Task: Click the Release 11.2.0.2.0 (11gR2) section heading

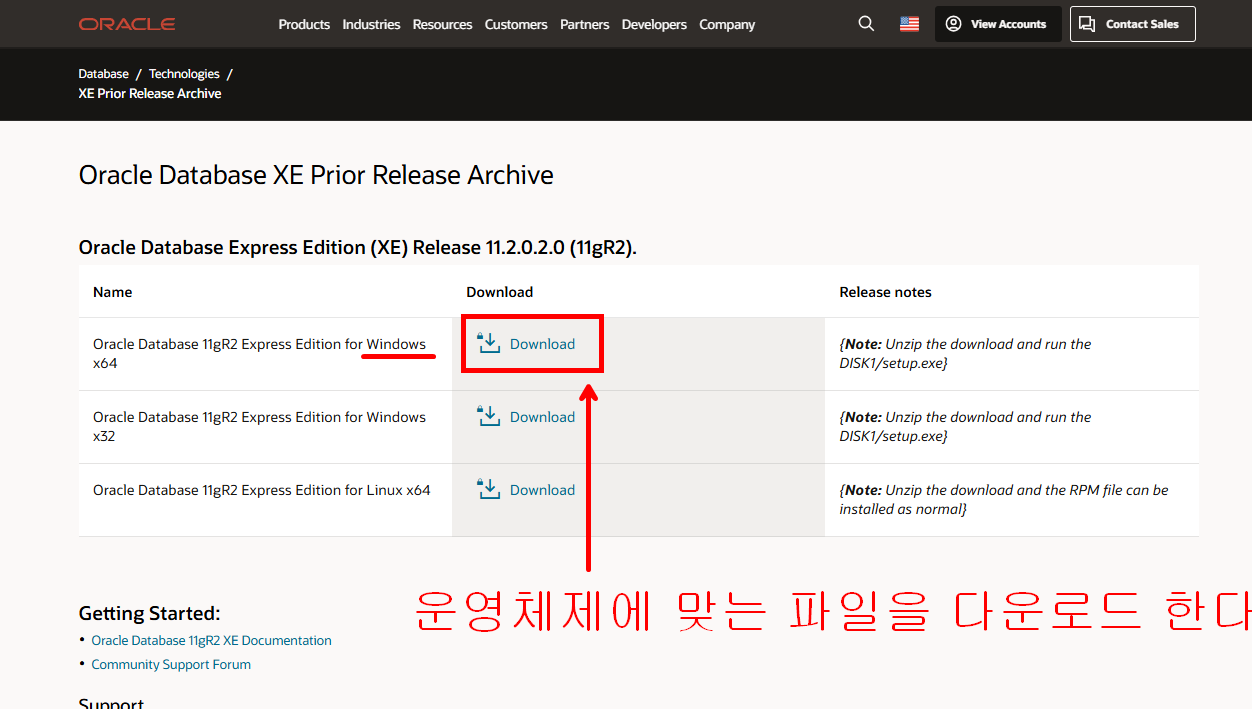Action: [357, 247]
